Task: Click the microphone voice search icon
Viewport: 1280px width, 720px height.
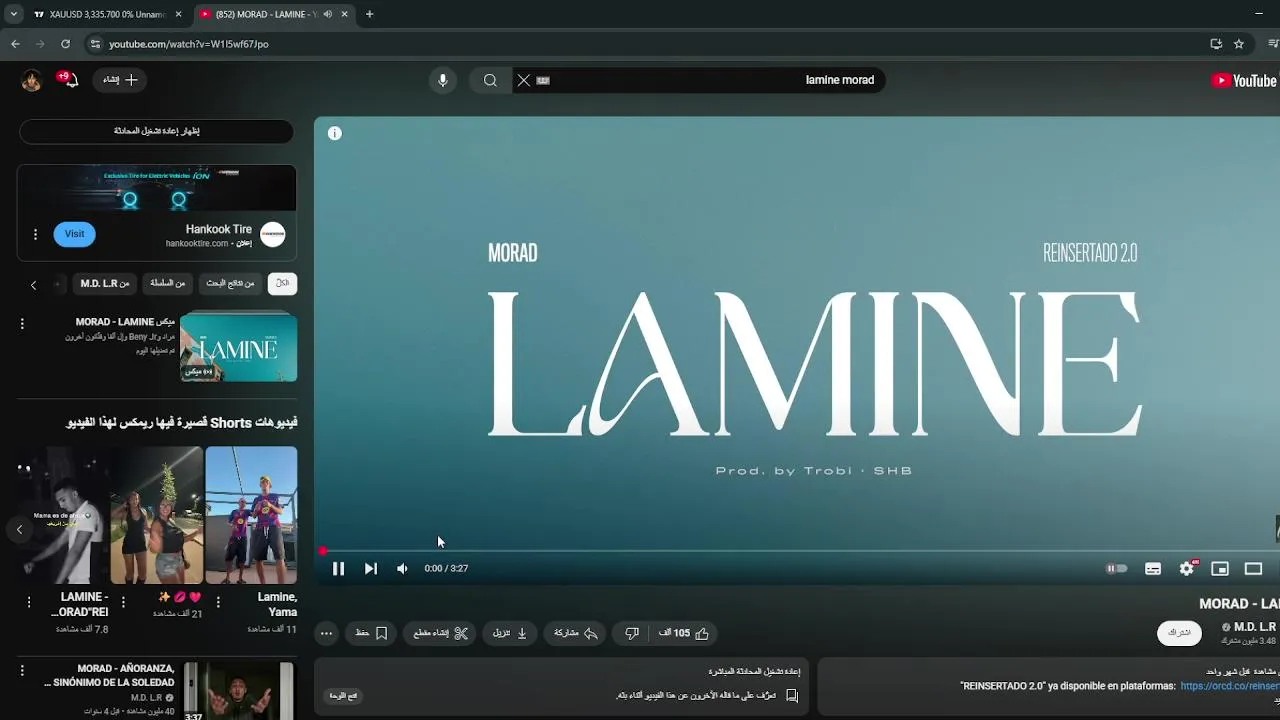Action: (443, 80)
